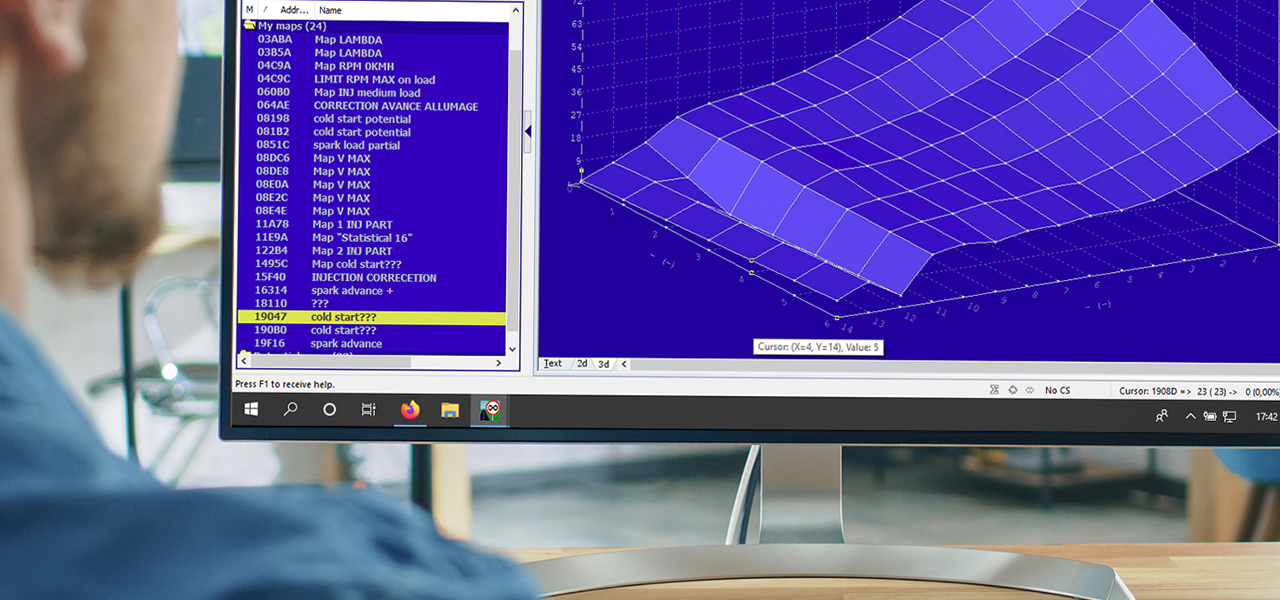Open Cortana circle on taskbar

point(329,409)
